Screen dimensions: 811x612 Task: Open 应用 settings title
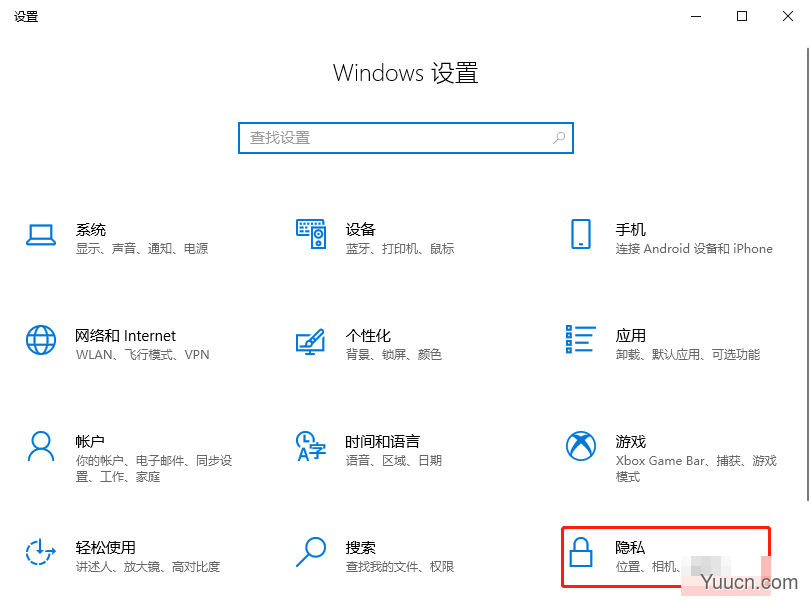630,336
